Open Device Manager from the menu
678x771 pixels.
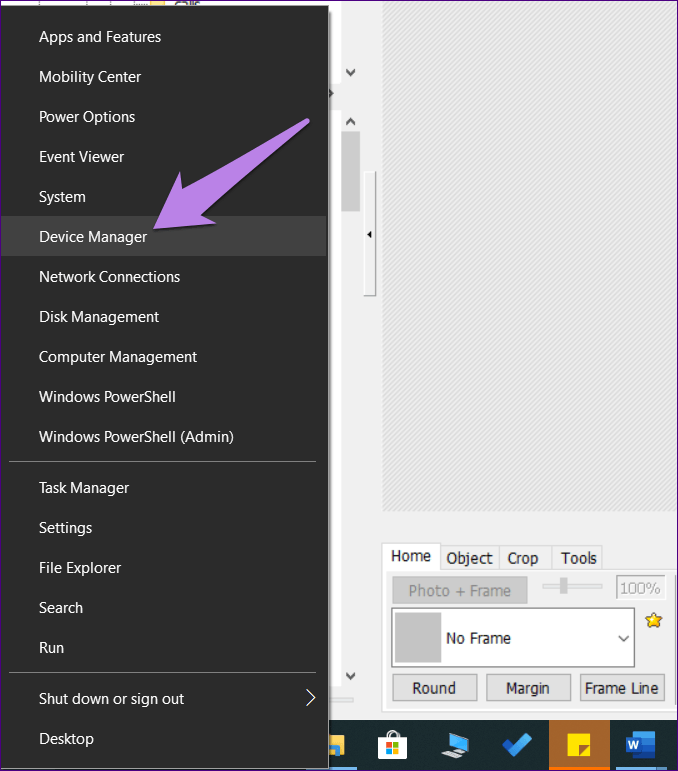pyautogui.click(x=93, y=237)
